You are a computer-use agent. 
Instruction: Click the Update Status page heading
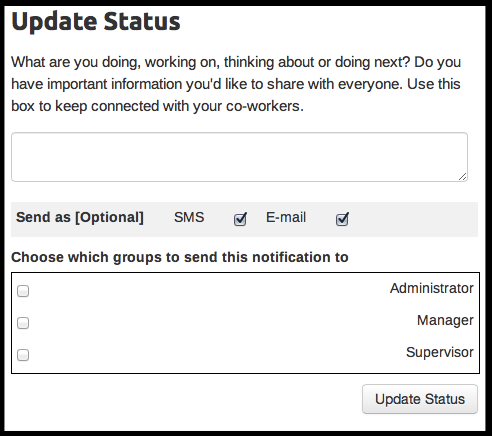(96, 21)
